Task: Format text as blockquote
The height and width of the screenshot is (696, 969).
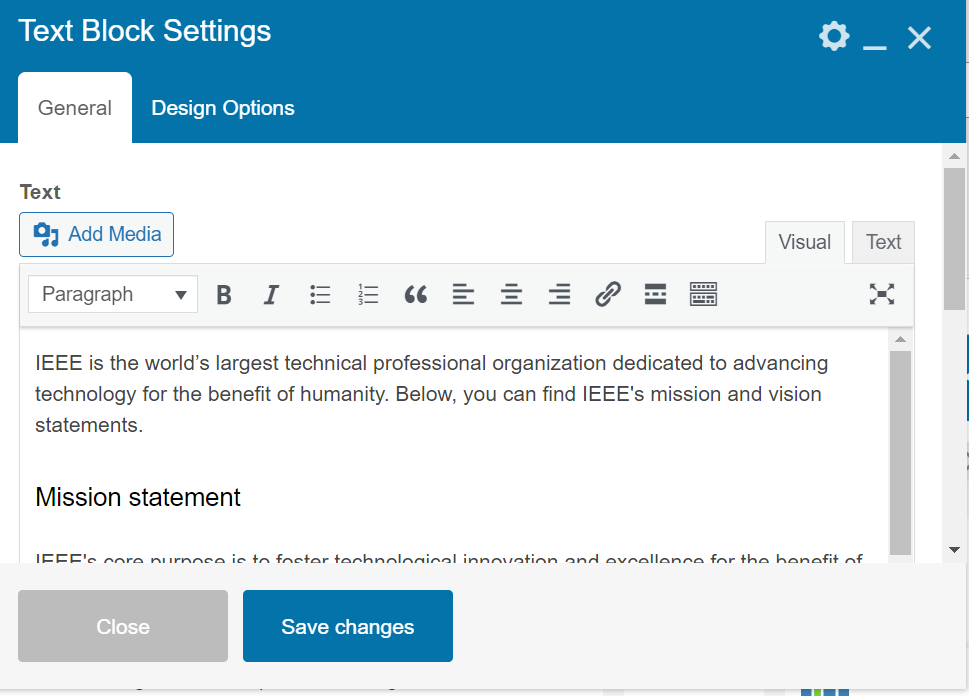Action: (415, 294)
